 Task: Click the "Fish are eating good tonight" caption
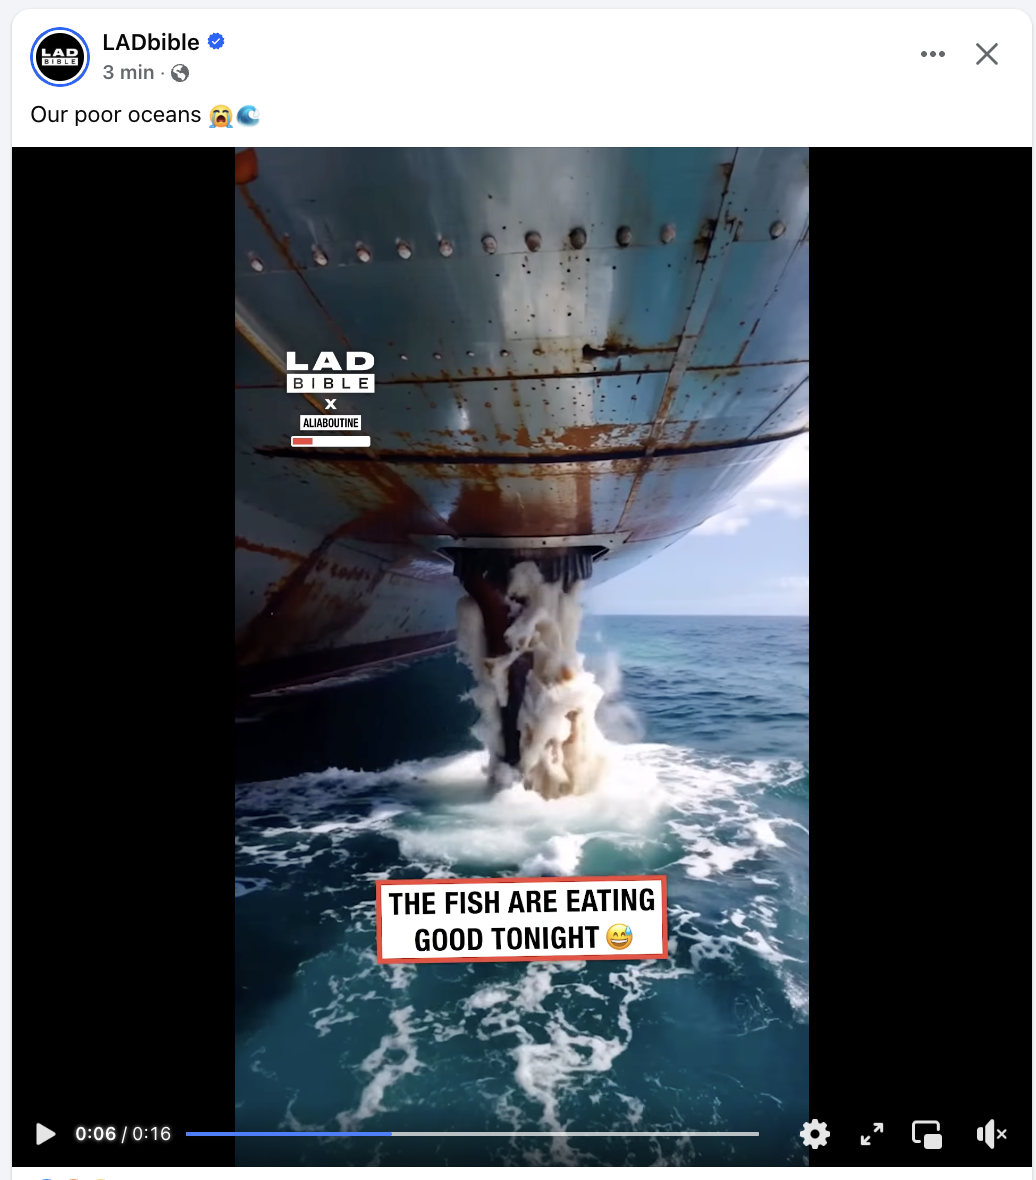coord(522,920)
